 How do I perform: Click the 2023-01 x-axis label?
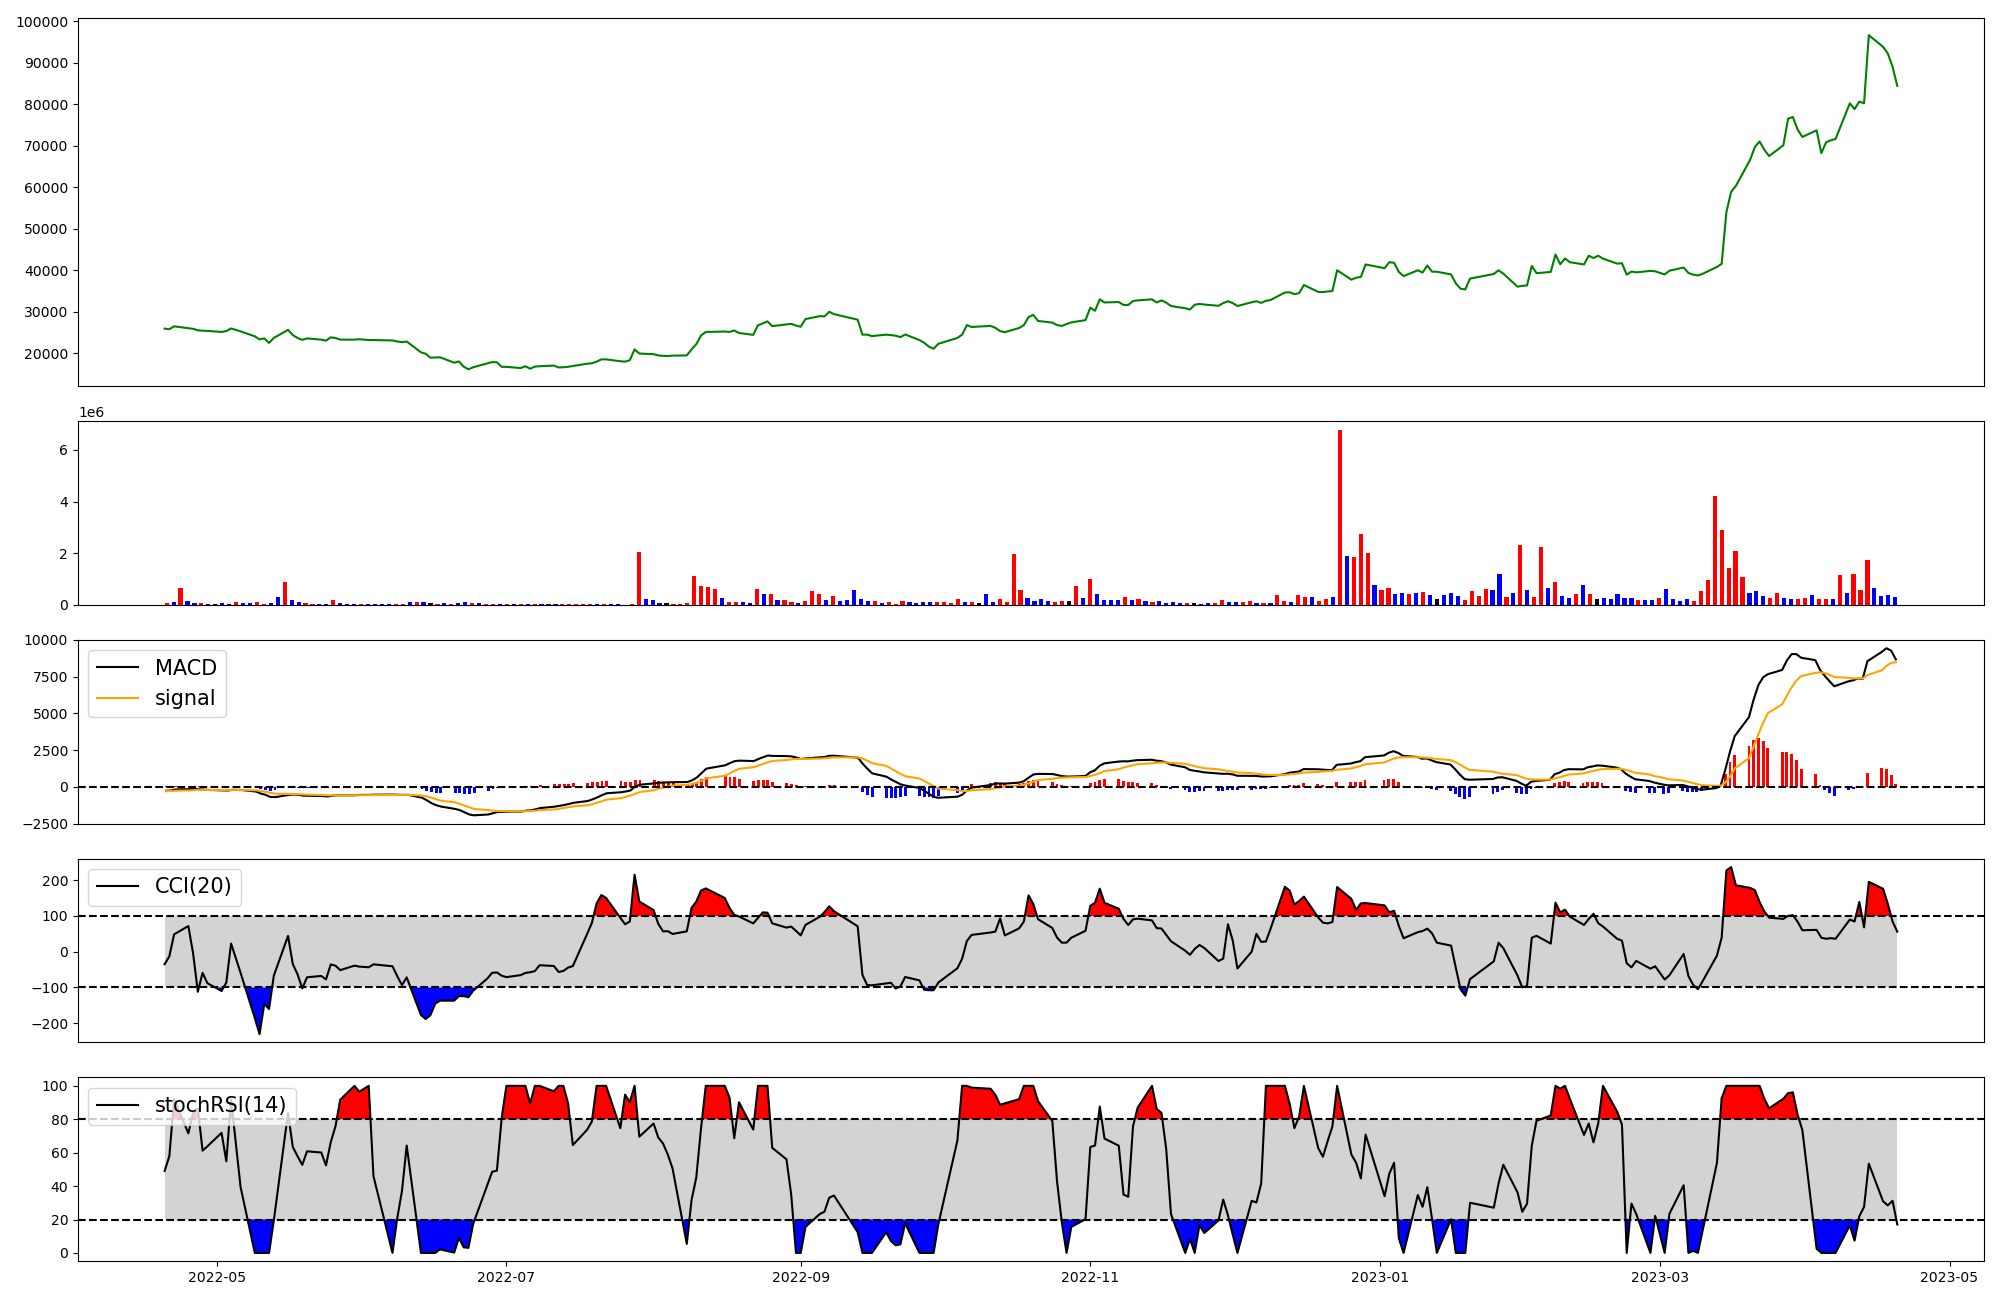coord(1380,1276)
